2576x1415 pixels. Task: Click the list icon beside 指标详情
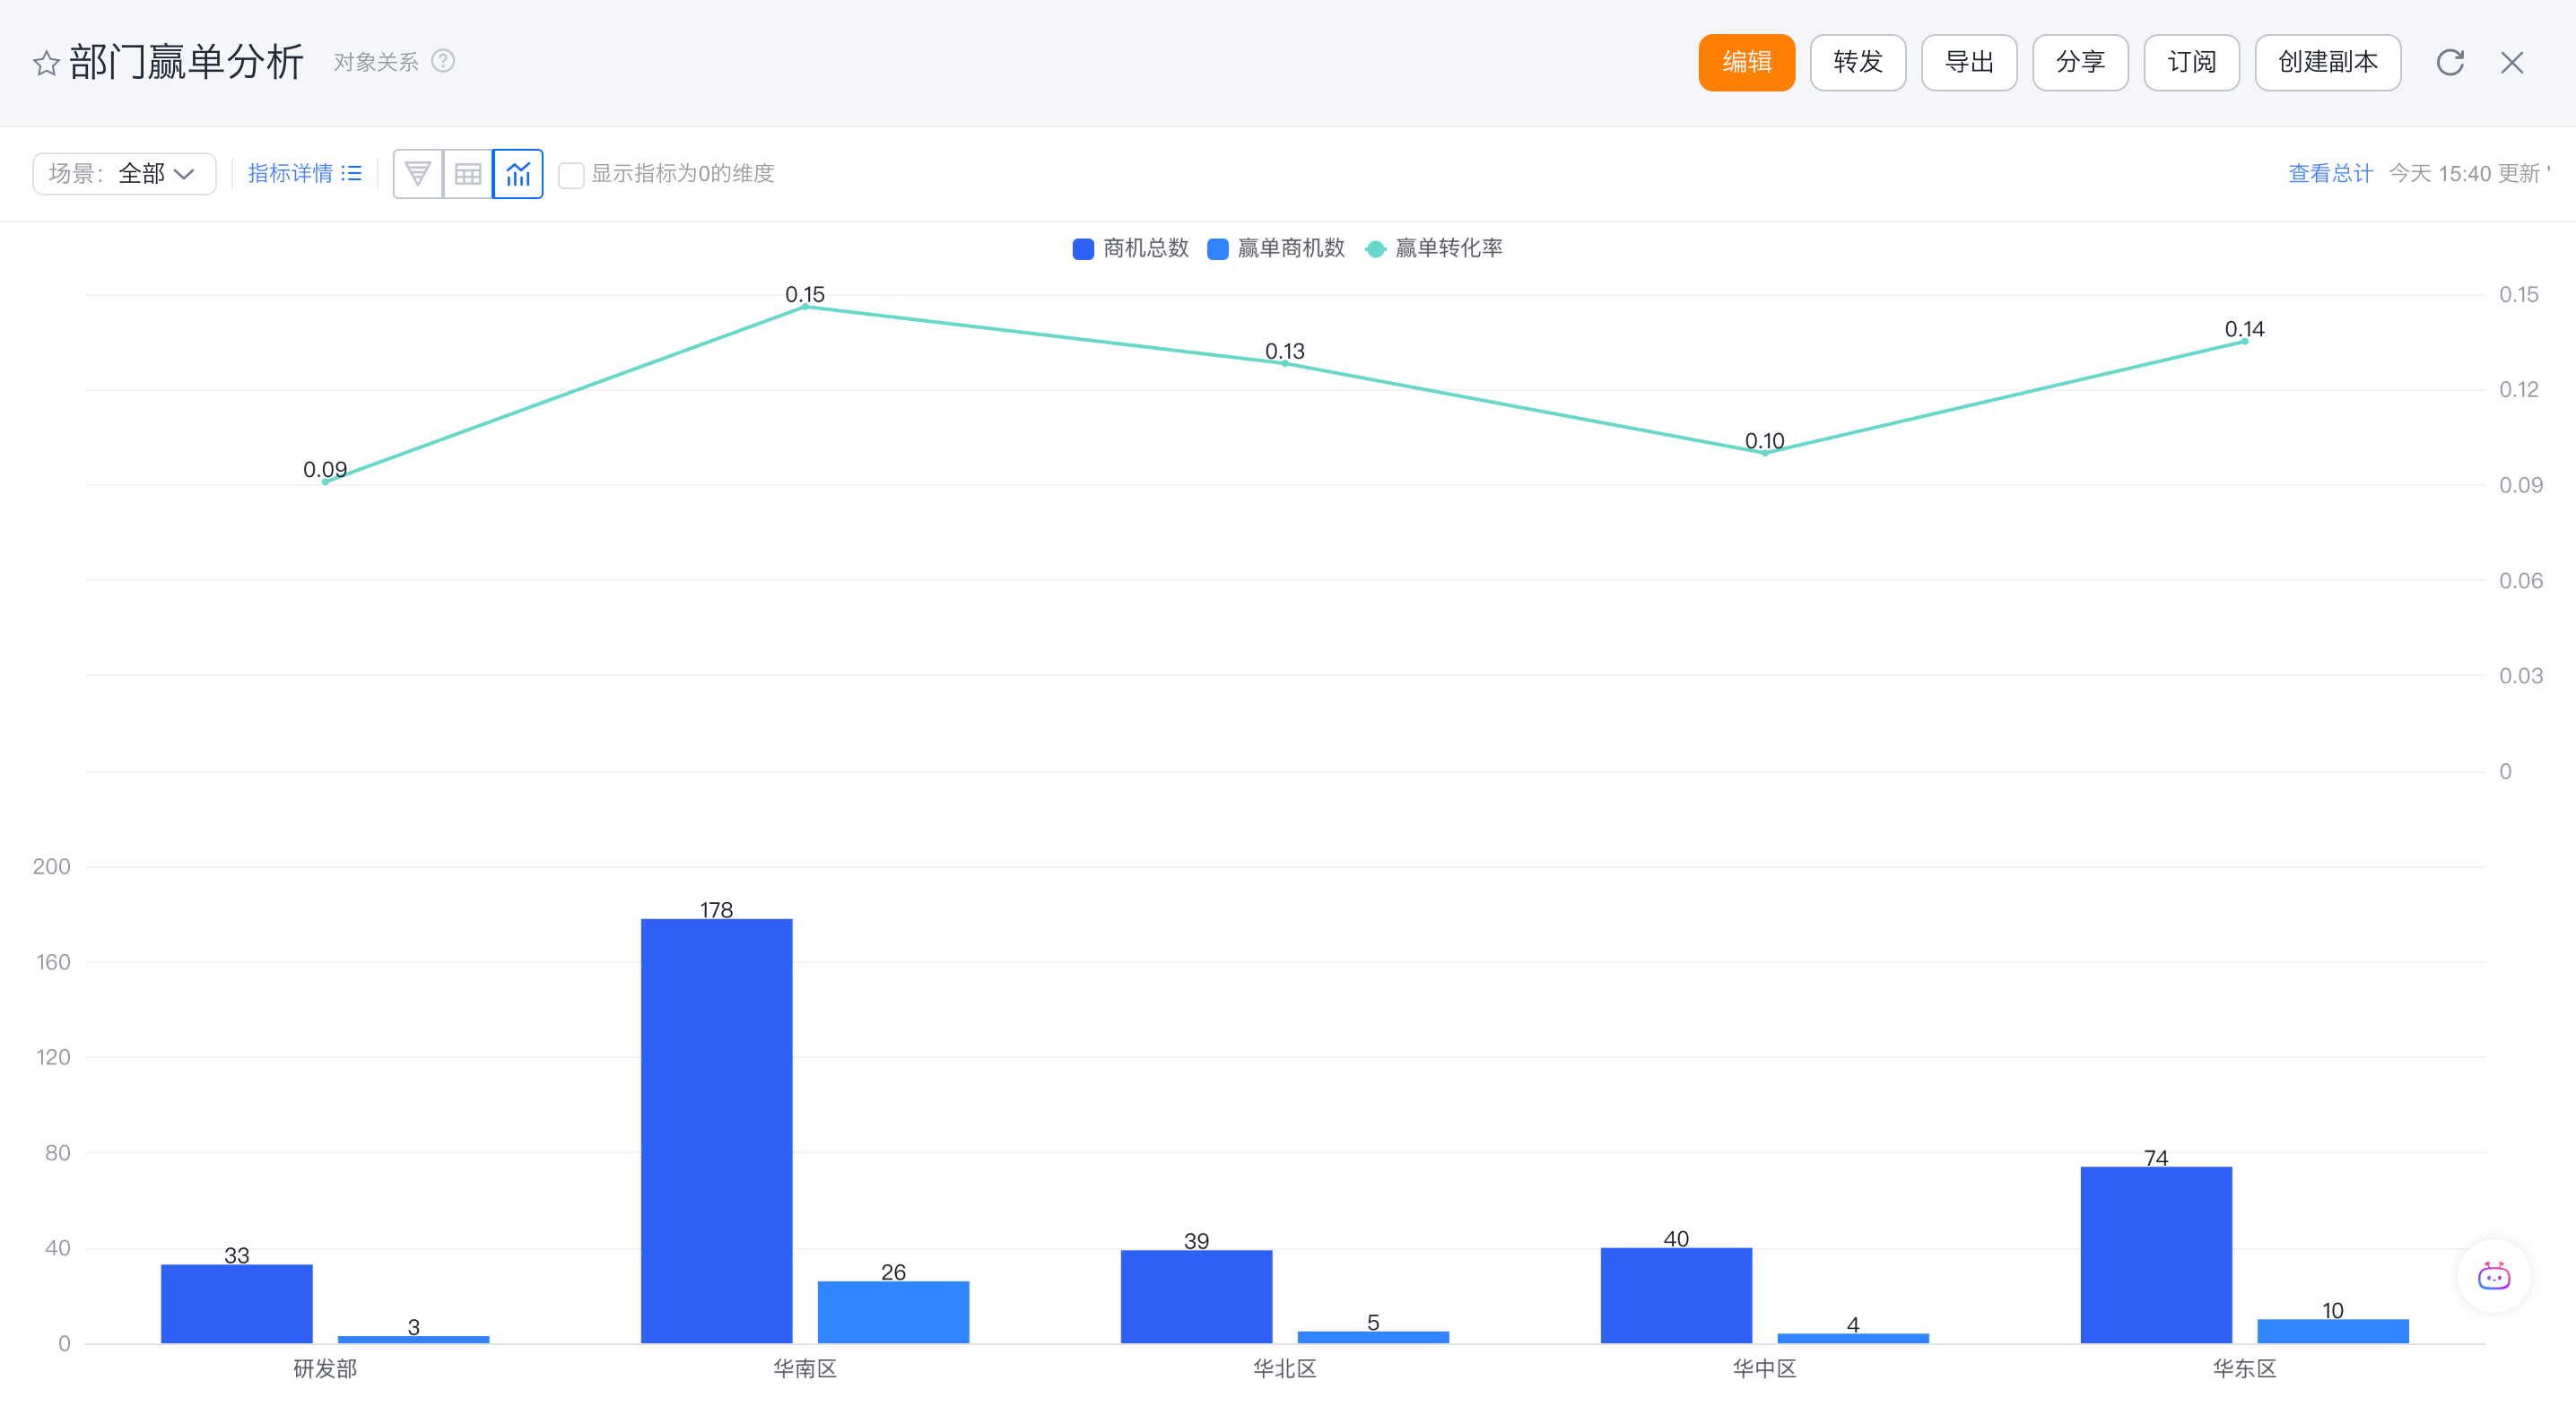coord(351,174)
